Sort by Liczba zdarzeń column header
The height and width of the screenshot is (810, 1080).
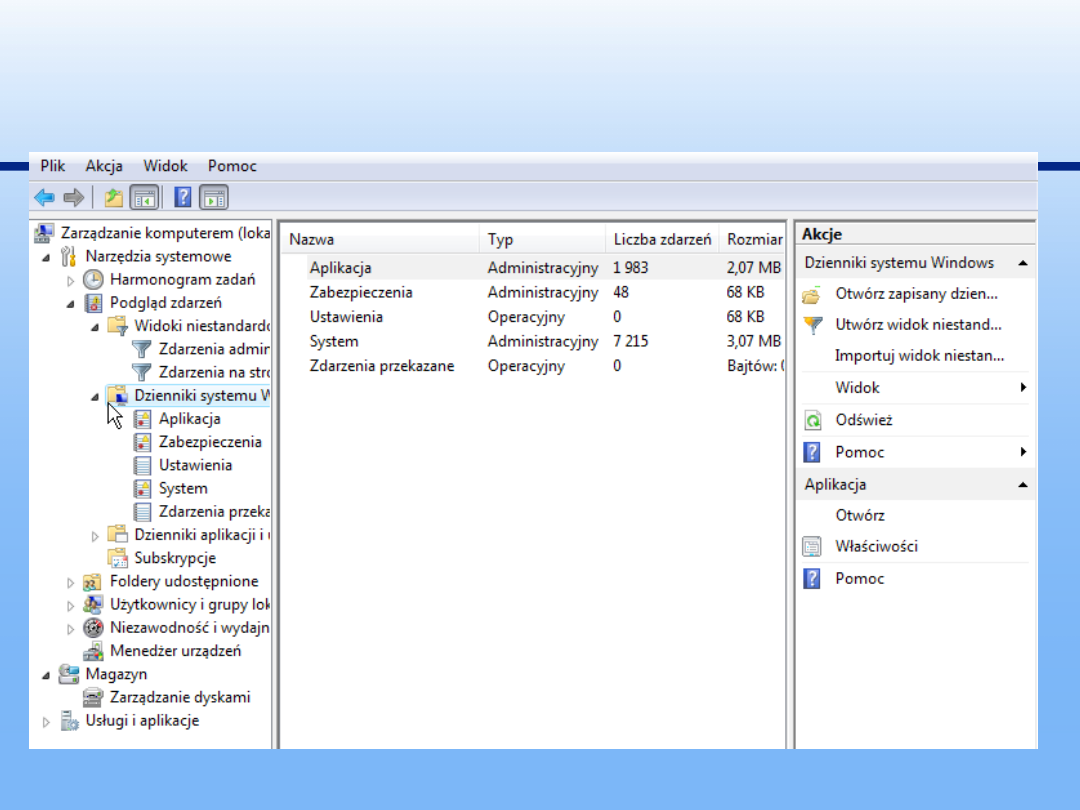[662, 240]
